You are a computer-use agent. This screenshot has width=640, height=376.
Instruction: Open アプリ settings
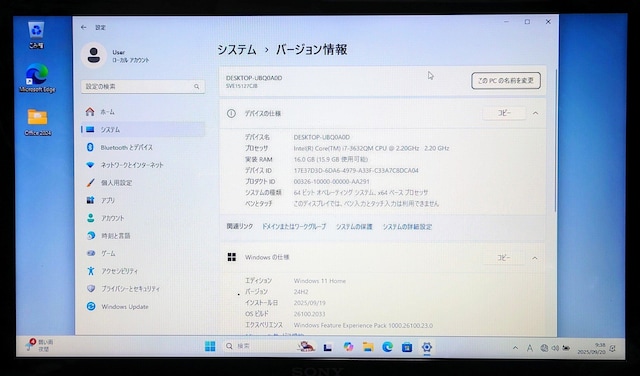click(x=143, y=200)
